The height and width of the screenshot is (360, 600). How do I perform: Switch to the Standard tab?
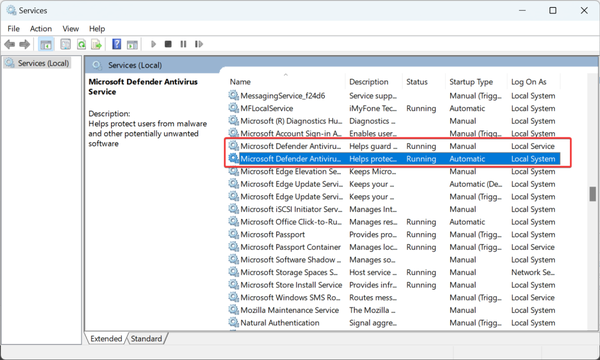coord(146,339)
